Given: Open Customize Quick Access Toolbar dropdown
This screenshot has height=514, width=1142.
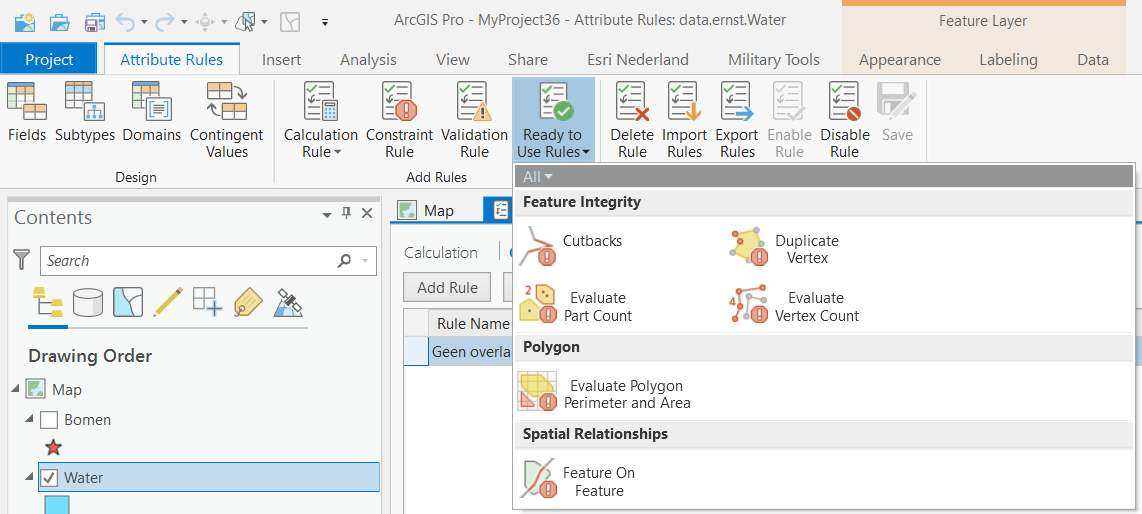Looking at the screenshot, I should 325,23.
